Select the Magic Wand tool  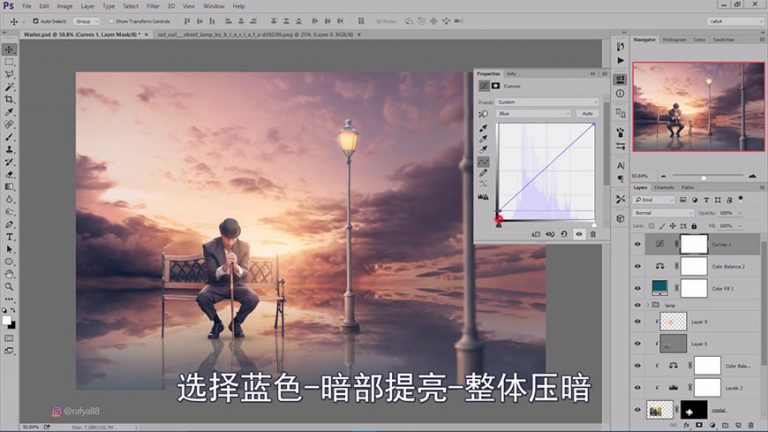click(9, 87)
